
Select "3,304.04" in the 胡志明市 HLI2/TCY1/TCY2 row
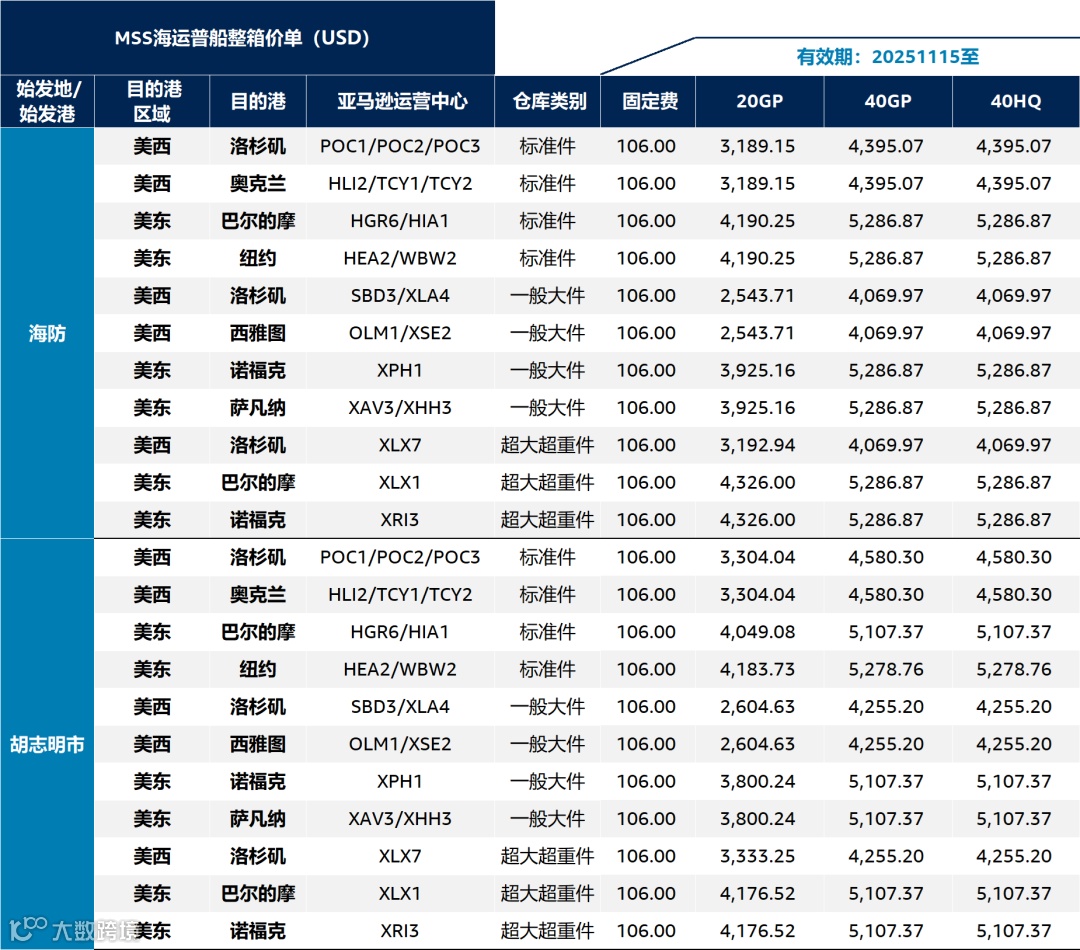758,595
